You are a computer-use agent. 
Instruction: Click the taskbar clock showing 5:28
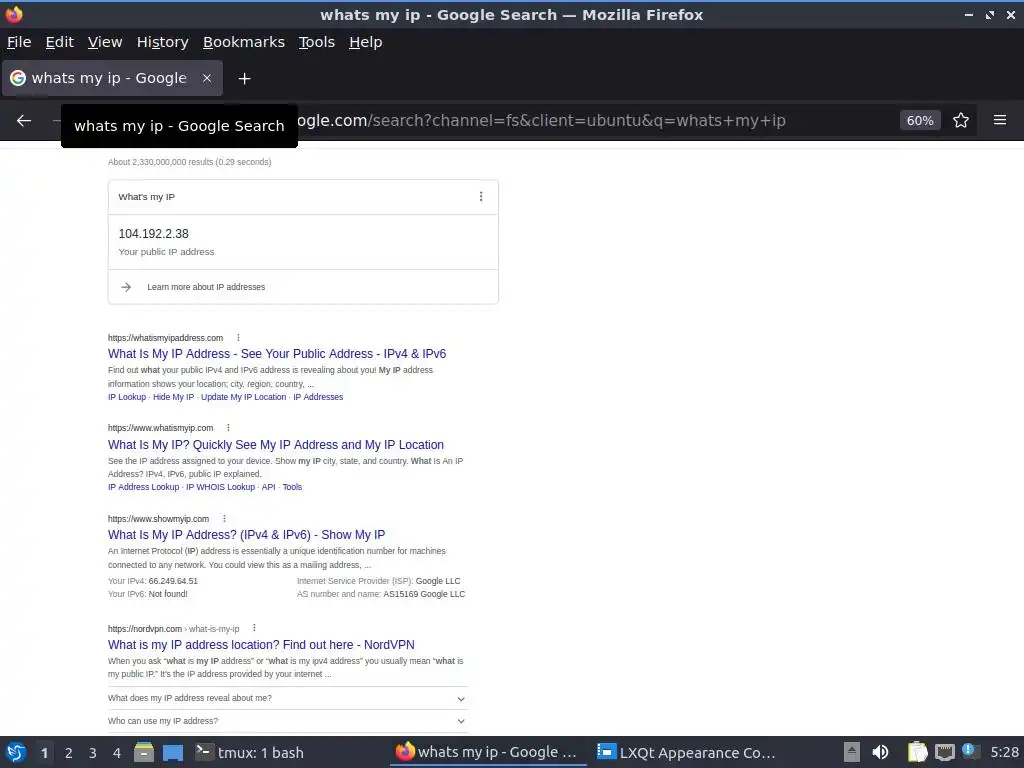(x=1004, y=753)
